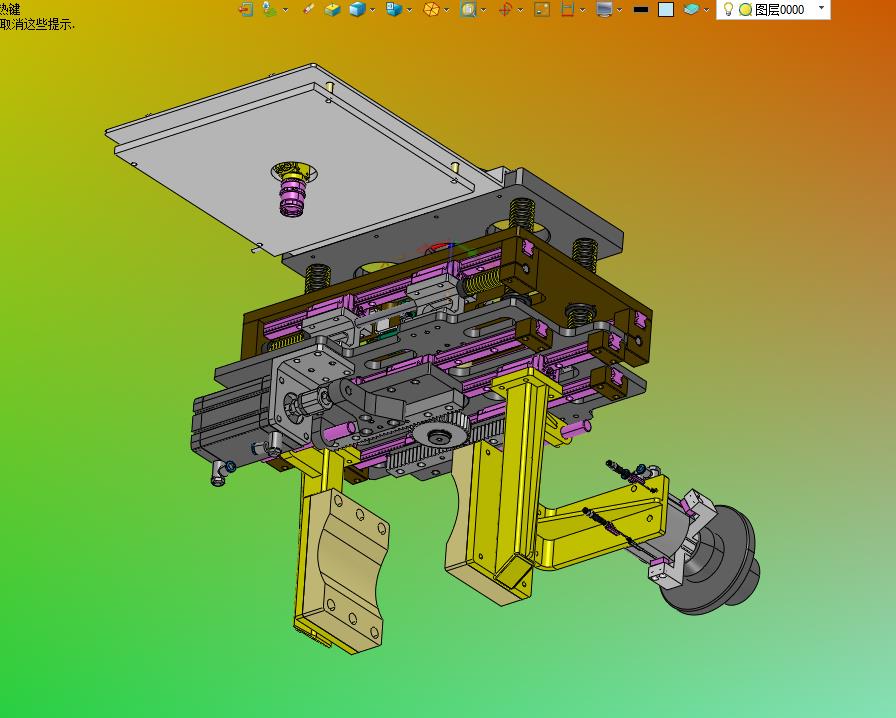Activate the zoom magnifier tool
Viewport: 896px width, 718px height.
click(x=468, y=9)
